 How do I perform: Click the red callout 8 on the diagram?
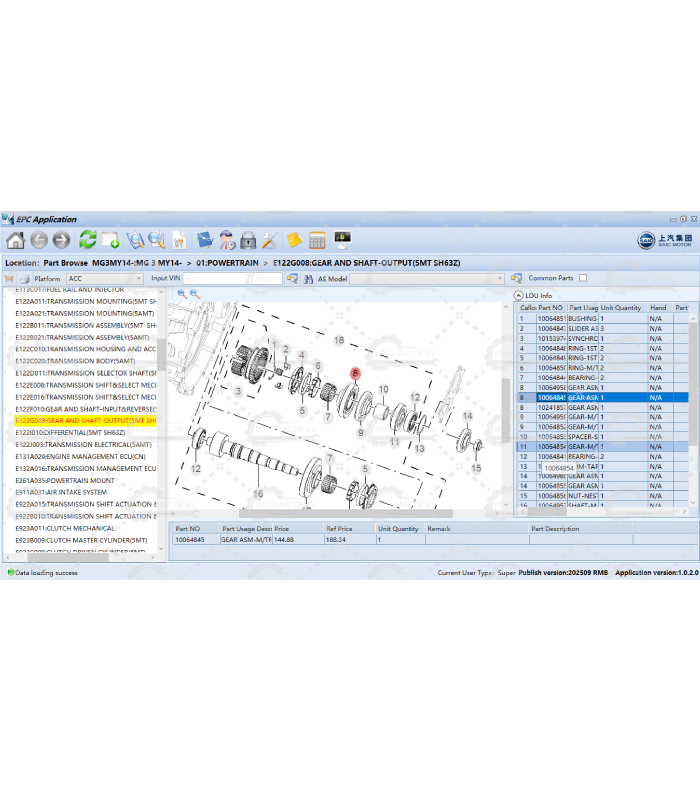click(x=354, y=373)
